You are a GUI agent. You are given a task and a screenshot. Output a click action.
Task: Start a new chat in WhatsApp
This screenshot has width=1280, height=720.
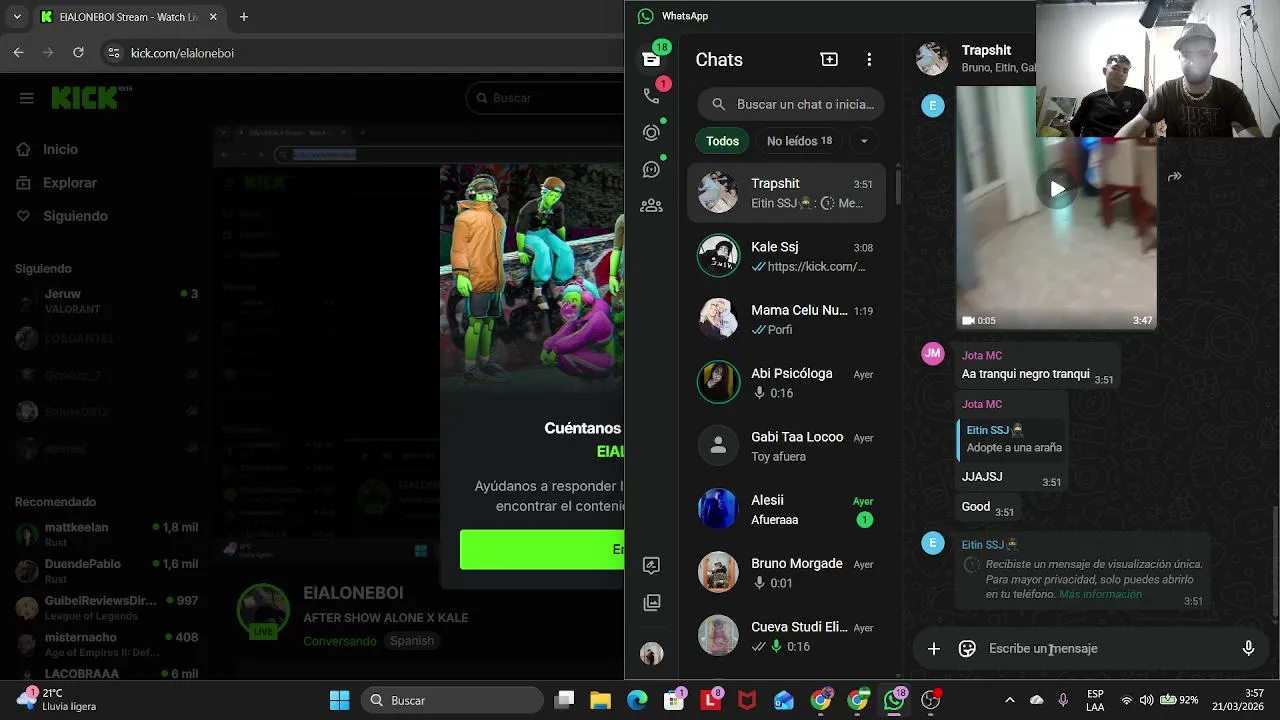tap(829, 59)
